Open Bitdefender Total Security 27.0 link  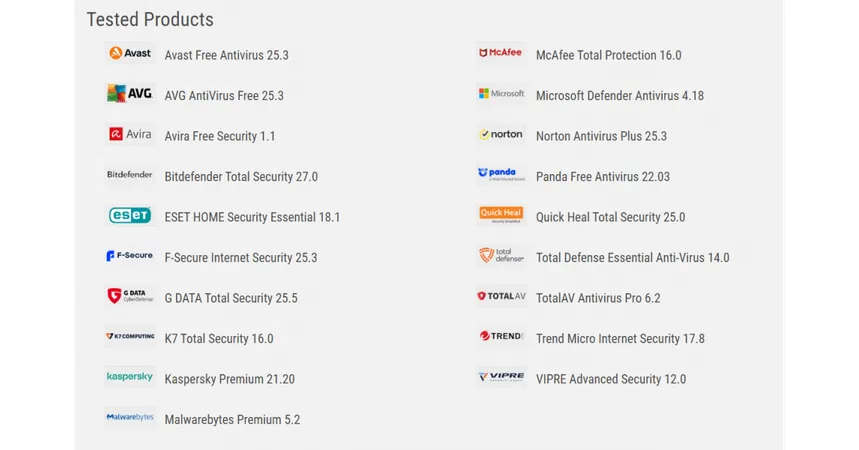coord(241,176)
